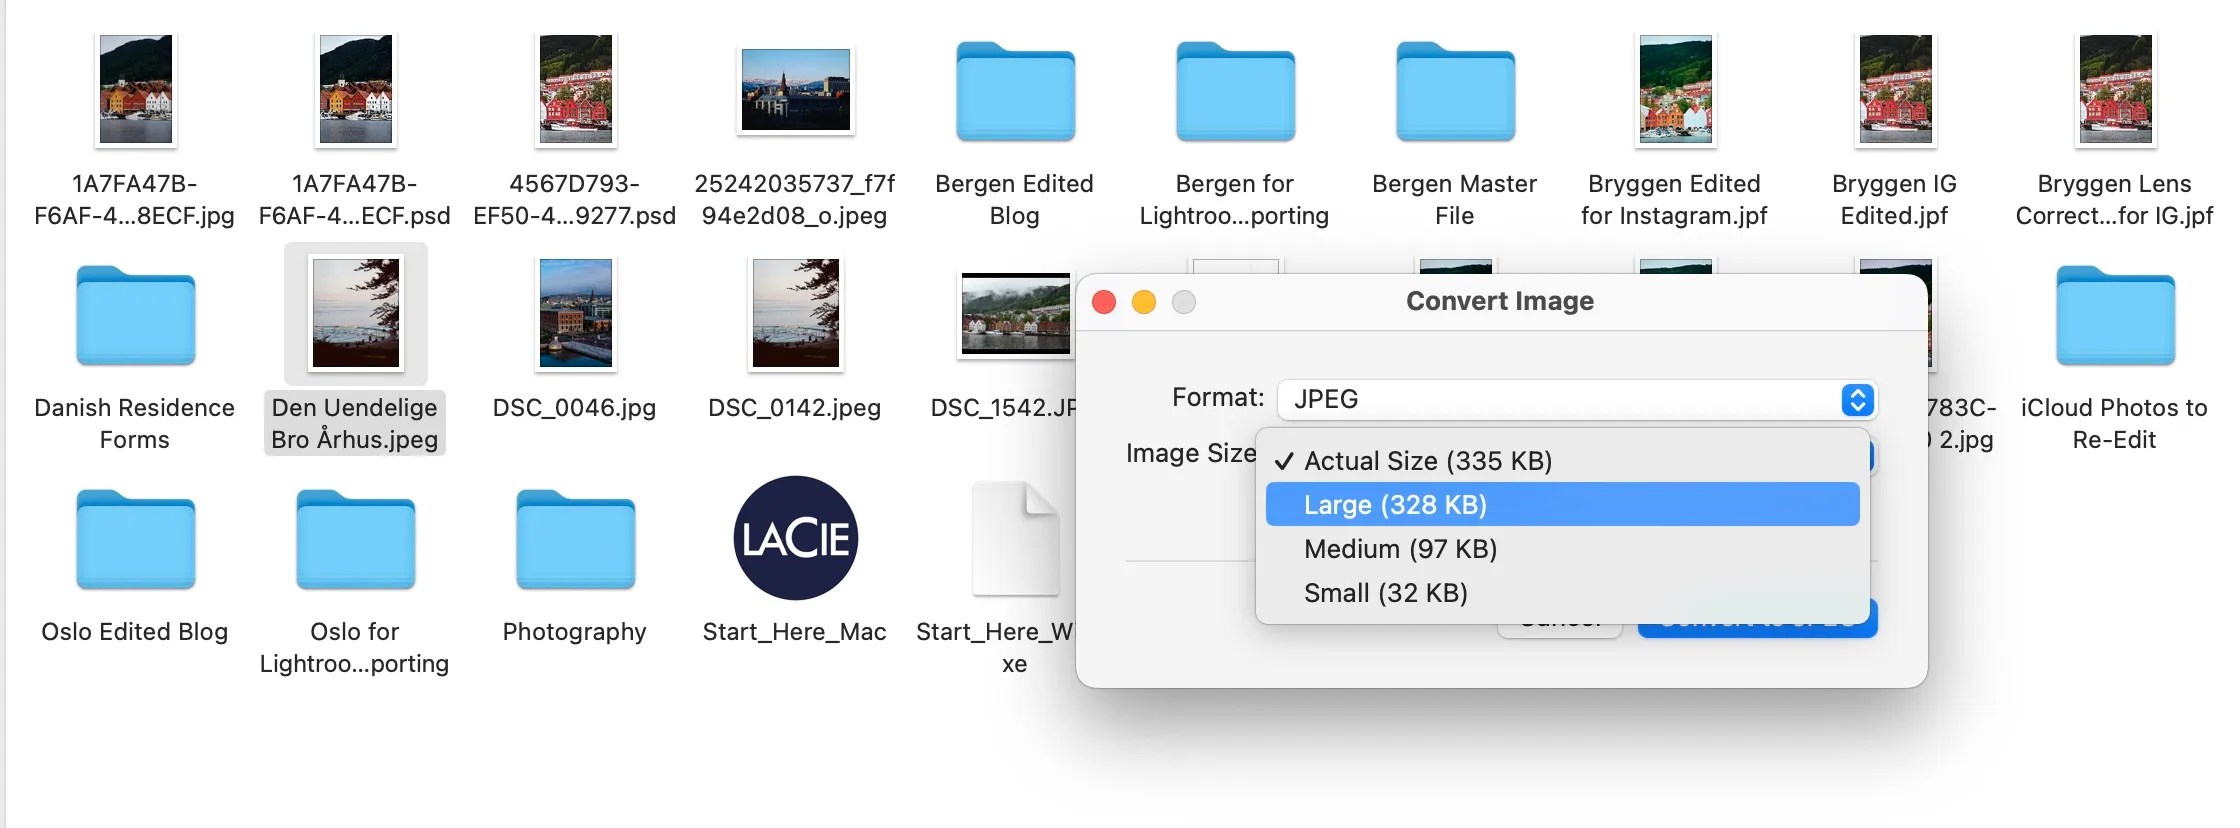Select the 1A7FA47B-F6AF-4...ECF.psd file icon

[356, 90]
